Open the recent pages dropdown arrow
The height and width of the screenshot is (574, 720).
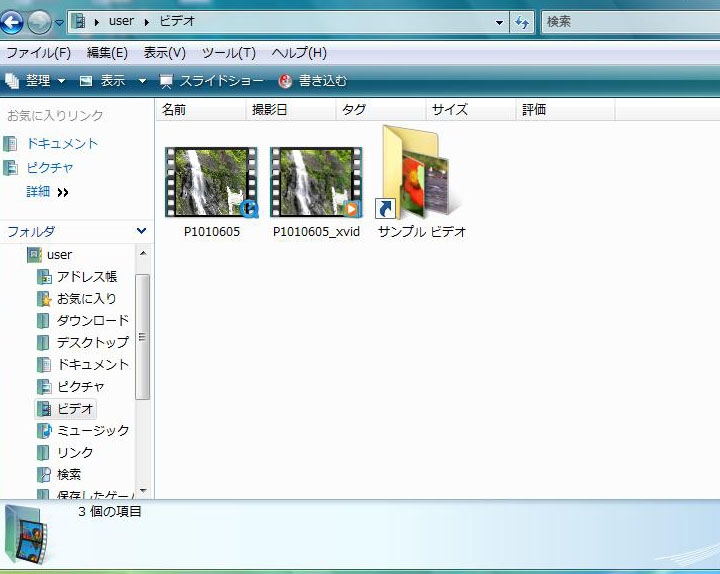tap(59, 22)
